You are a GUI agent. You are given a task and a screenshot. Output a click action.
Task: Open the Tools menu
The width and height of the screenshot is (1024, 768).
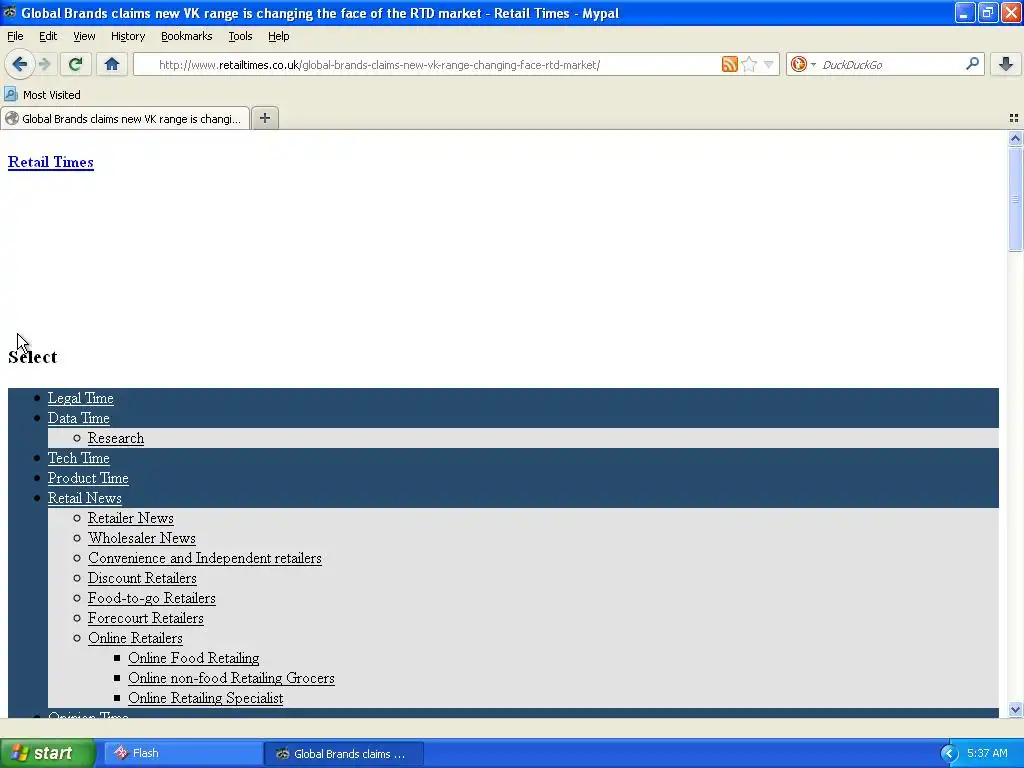click(x=240, y=36)
